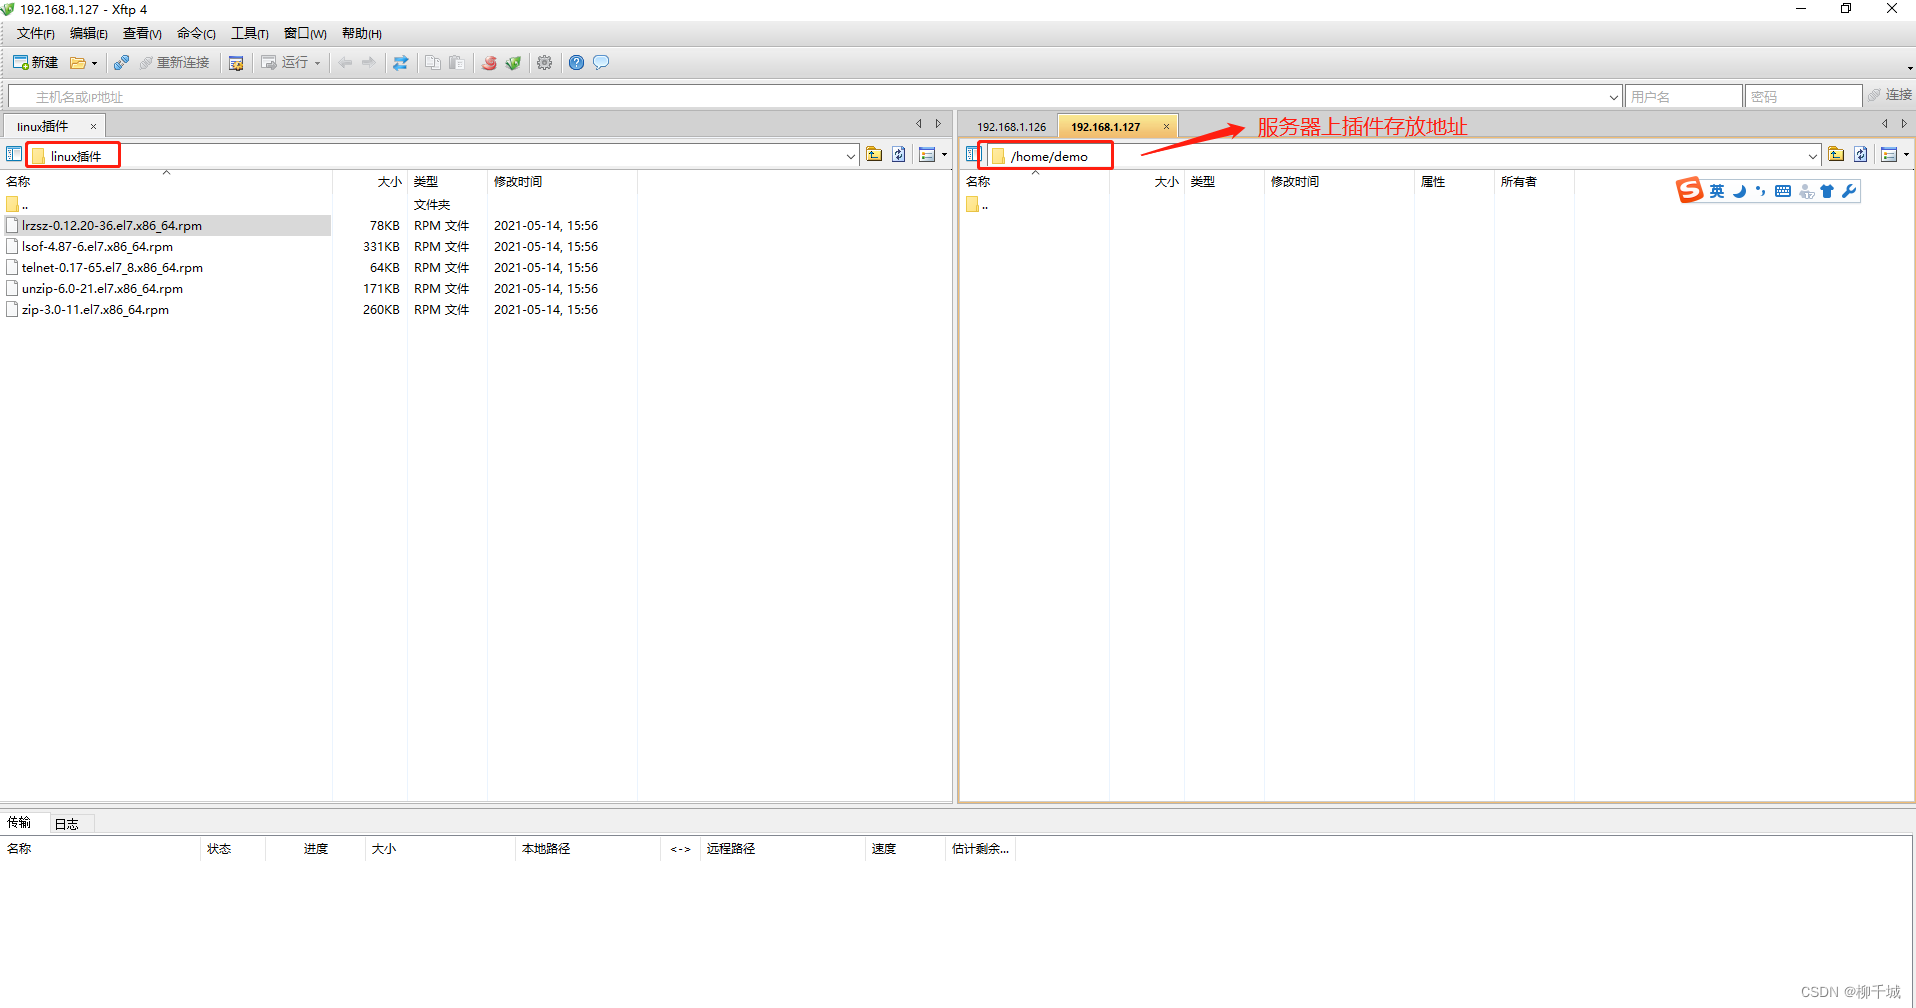Select the linux插件 local tab
This screenshot has width=1916, height=1008.
(x=43, y=127)
